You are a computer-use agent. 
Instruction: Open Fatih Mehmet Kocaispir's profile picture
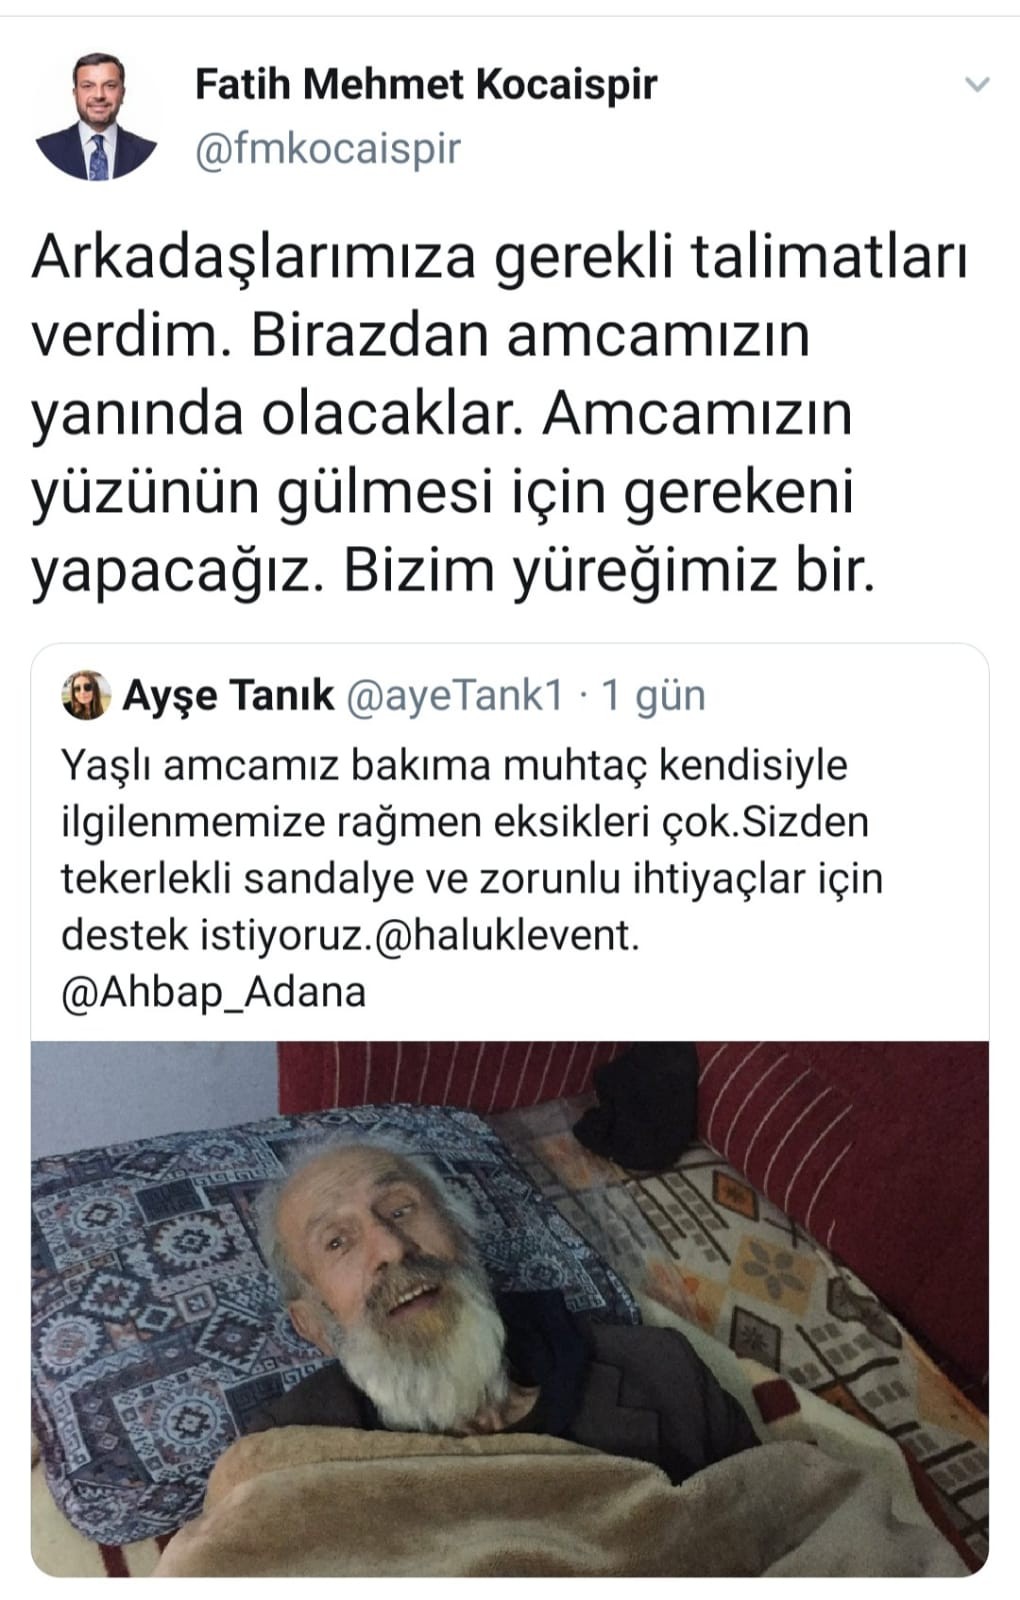(97, 117)
